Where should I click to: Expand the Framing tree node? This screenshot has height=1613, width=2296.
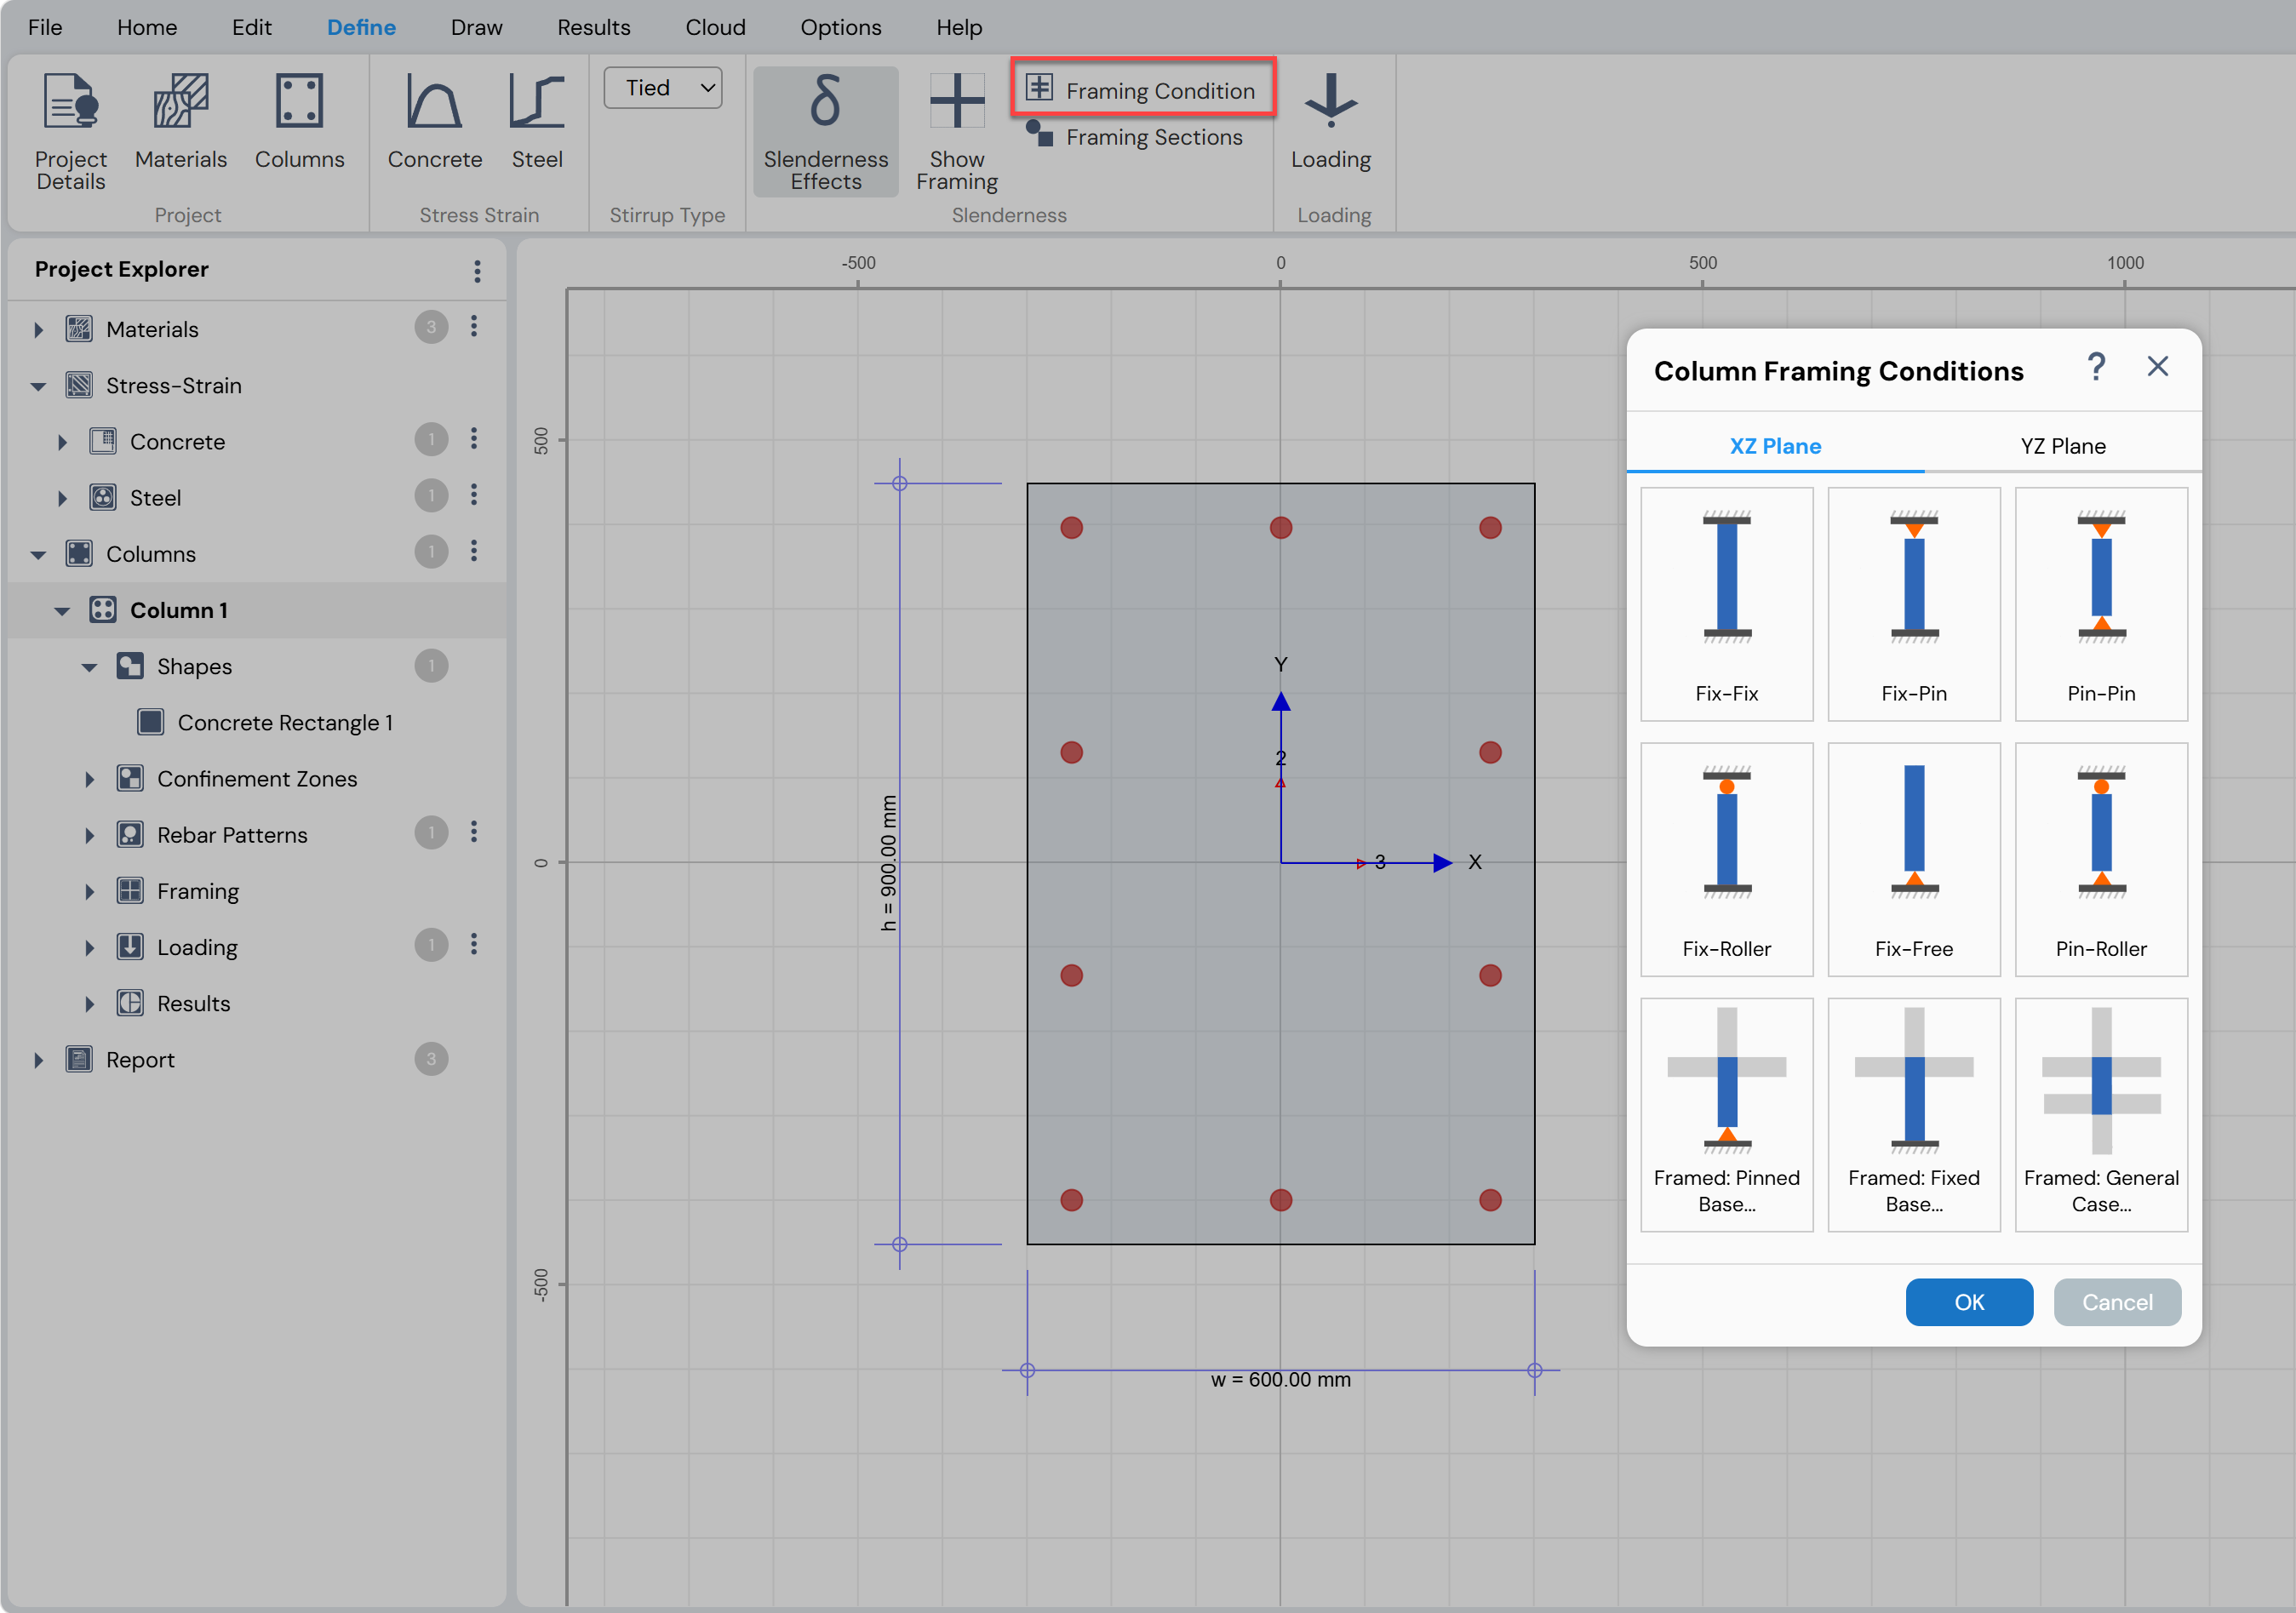pos(89,891)
